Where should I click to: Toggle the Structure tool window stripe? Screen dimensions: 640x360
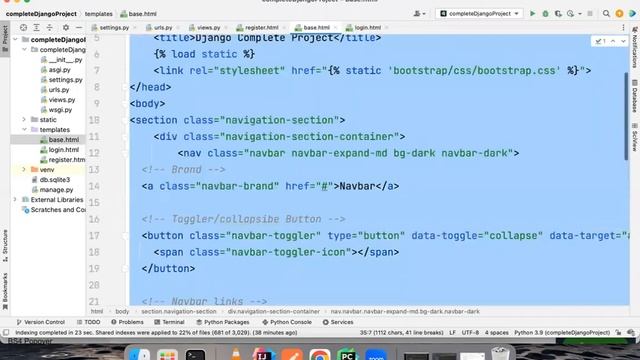pyautogui.click(x=5, y=245)
